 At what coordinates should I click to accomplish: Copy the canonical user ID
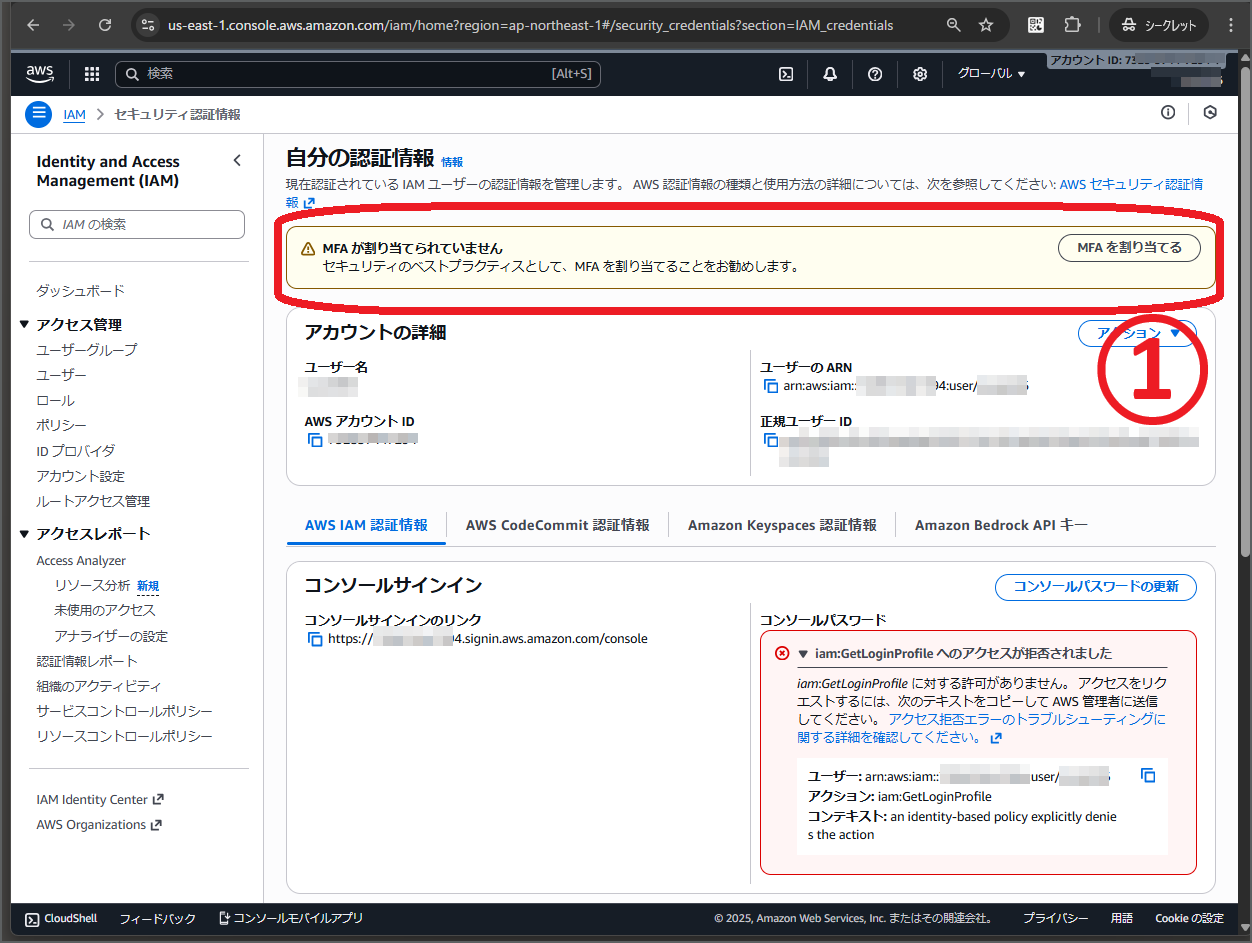point(771,440)
